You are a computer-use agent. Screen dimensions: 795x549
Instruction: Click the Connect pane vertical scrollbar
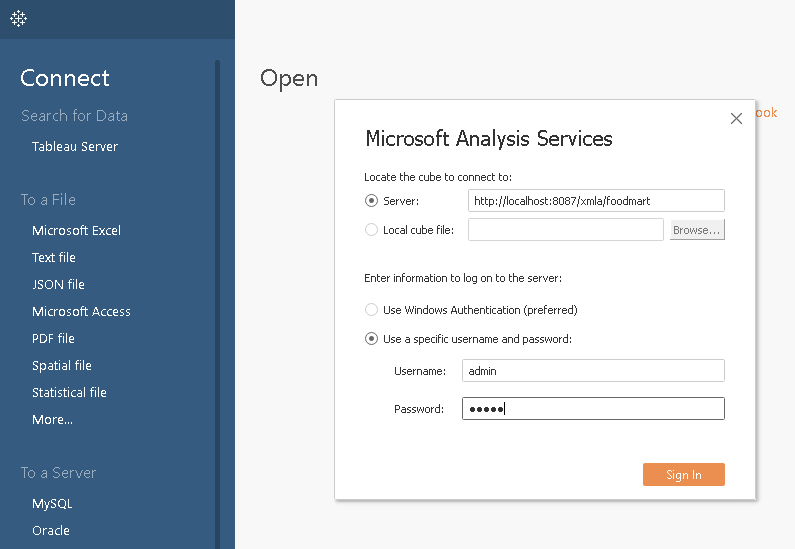click(x=218, y=304)
